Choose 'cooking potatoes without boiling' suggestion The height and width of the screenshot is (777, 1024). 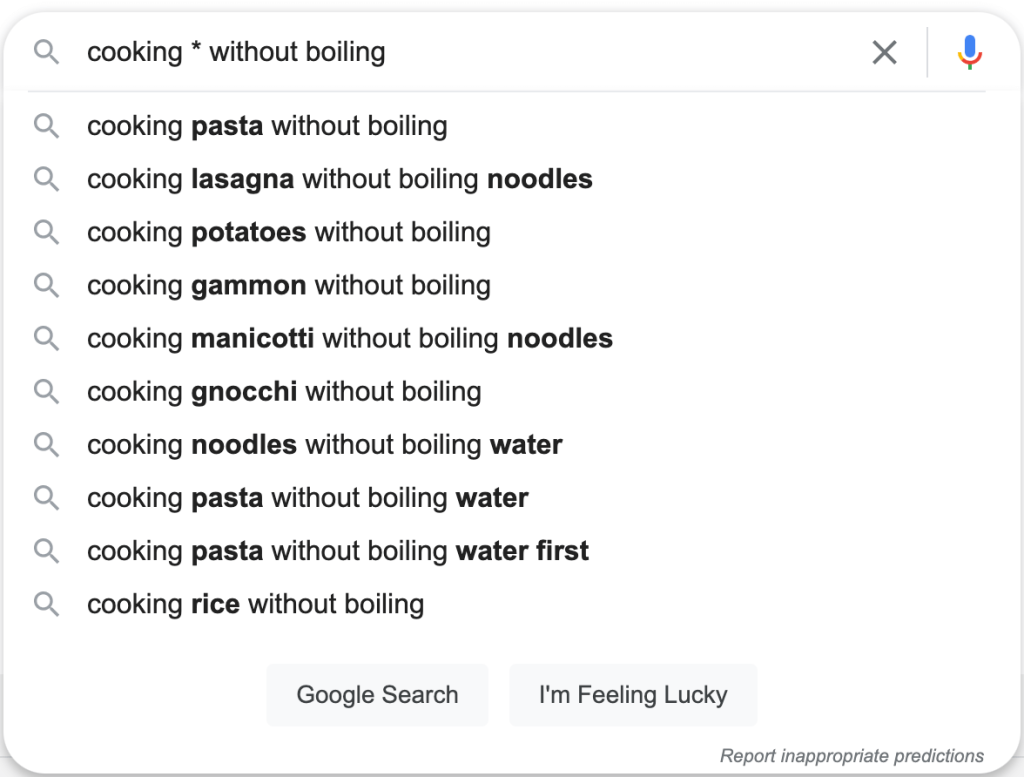pos(507,232)
